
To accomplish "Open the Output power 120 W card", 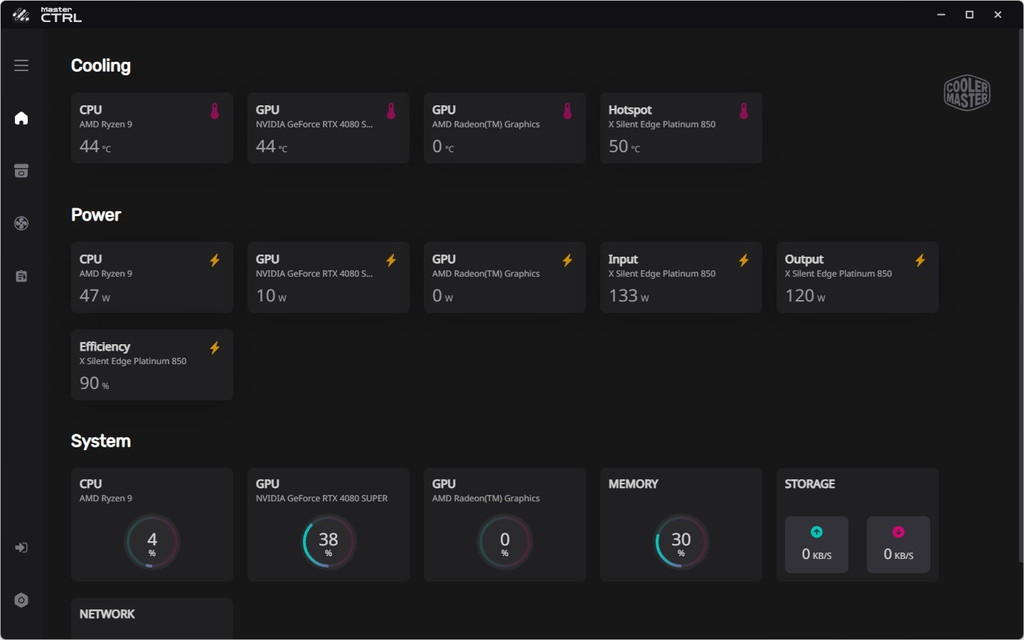I will (857, 278).
